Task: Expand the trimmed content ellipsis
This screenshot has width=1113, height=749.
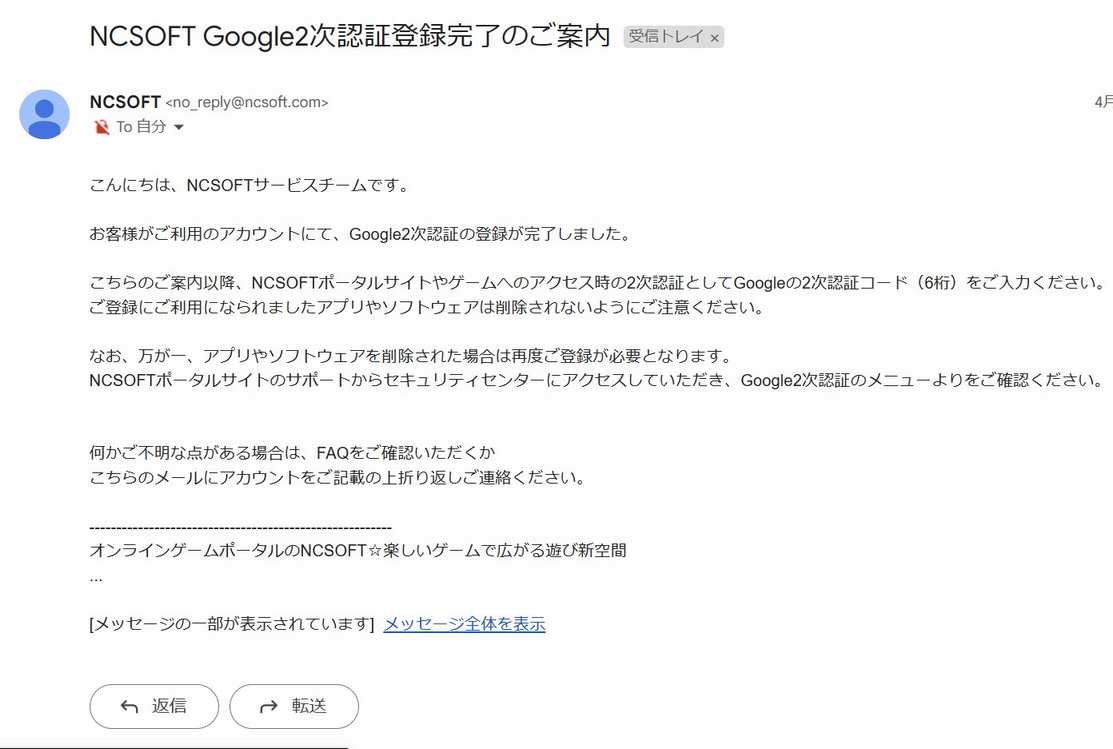Action: coord(96,577)
